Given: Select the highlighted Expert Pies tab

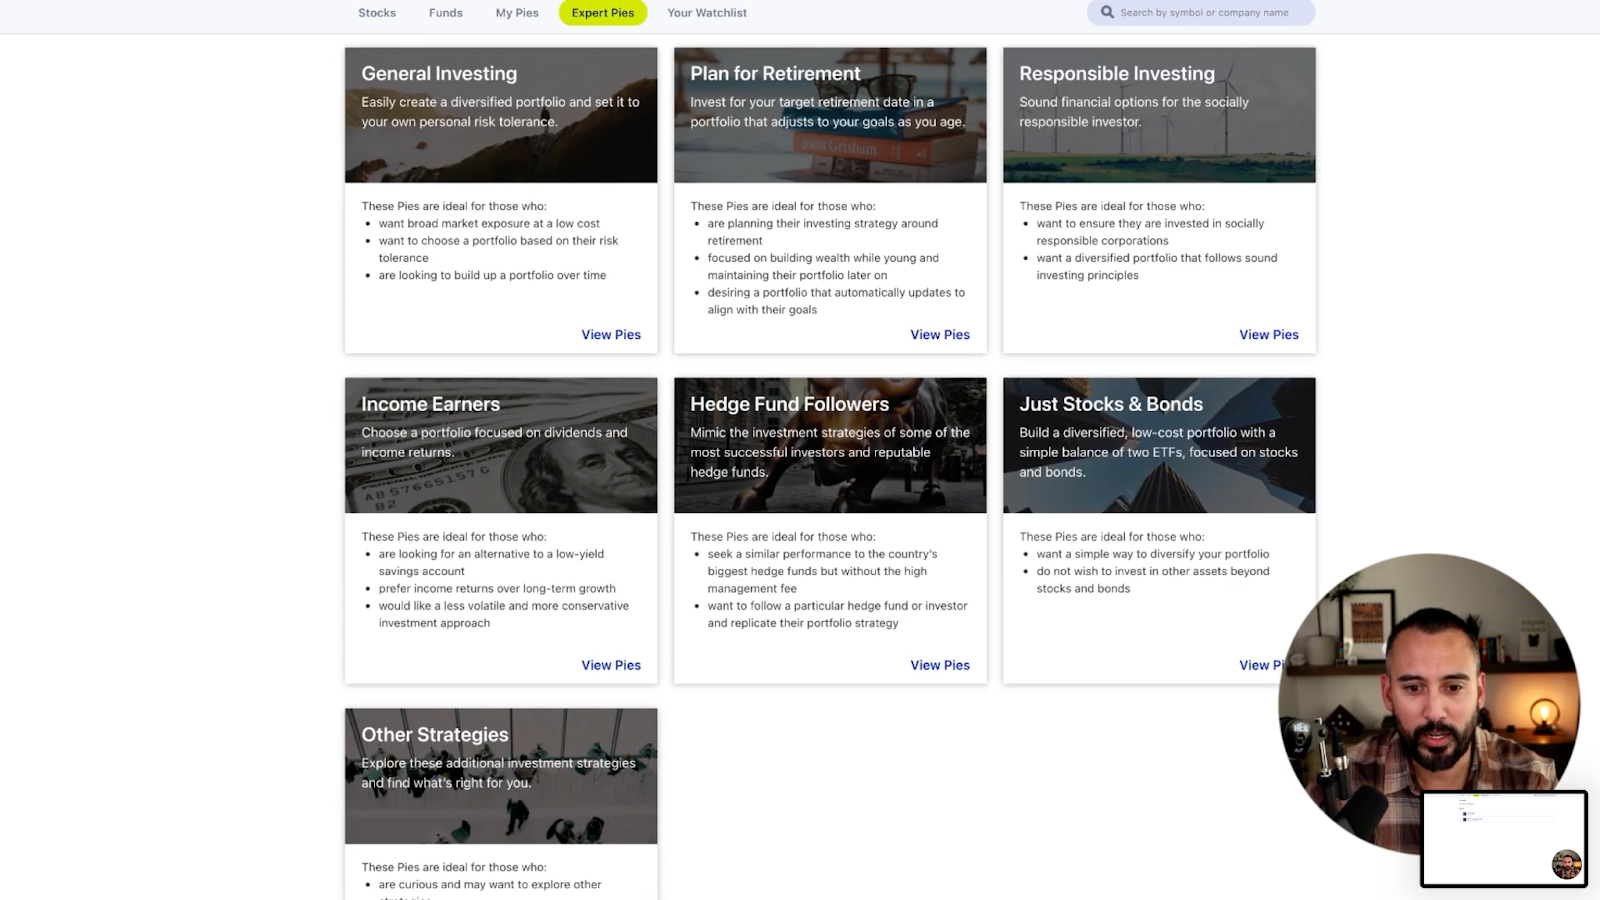Looking at the screenshot, I should click(603, 13).
